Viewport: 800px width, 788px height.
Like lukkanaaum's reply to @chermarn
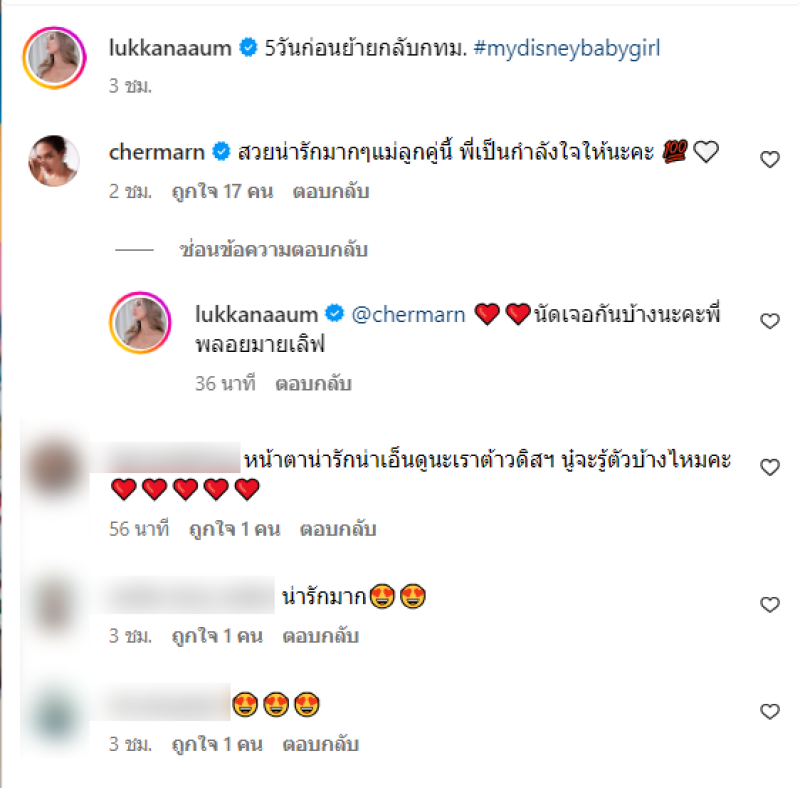(770, 321)
